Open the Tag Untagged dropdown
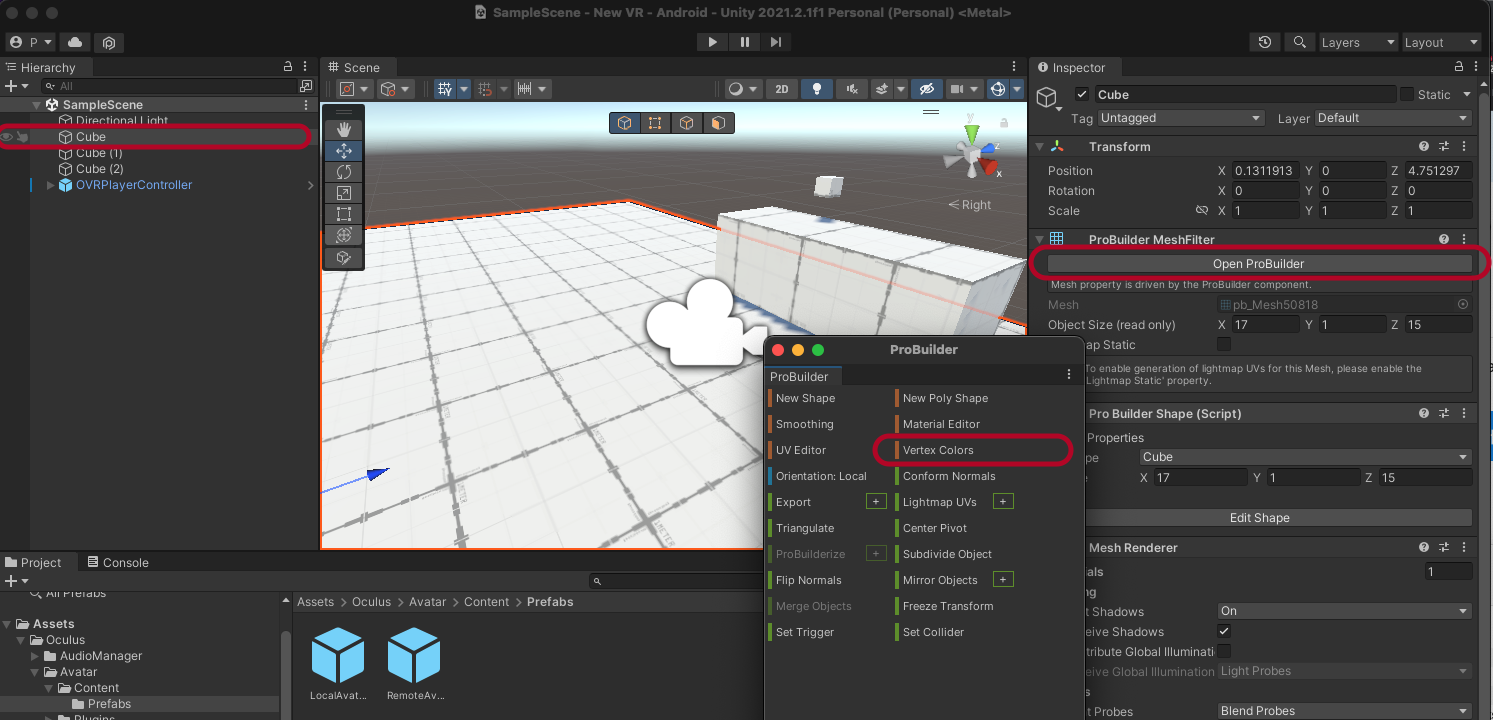The width and height of the screenshot is (1493, 720). pos(1181,118)
